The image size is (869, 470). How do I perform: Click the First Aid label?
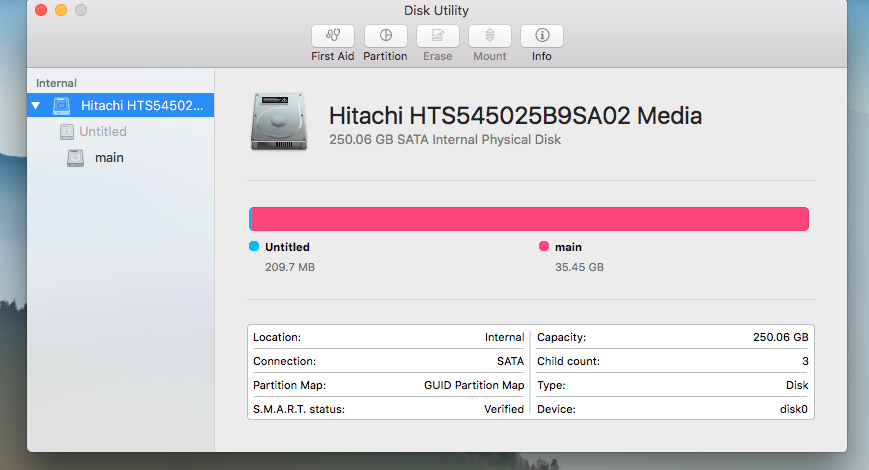pos(333,56)
